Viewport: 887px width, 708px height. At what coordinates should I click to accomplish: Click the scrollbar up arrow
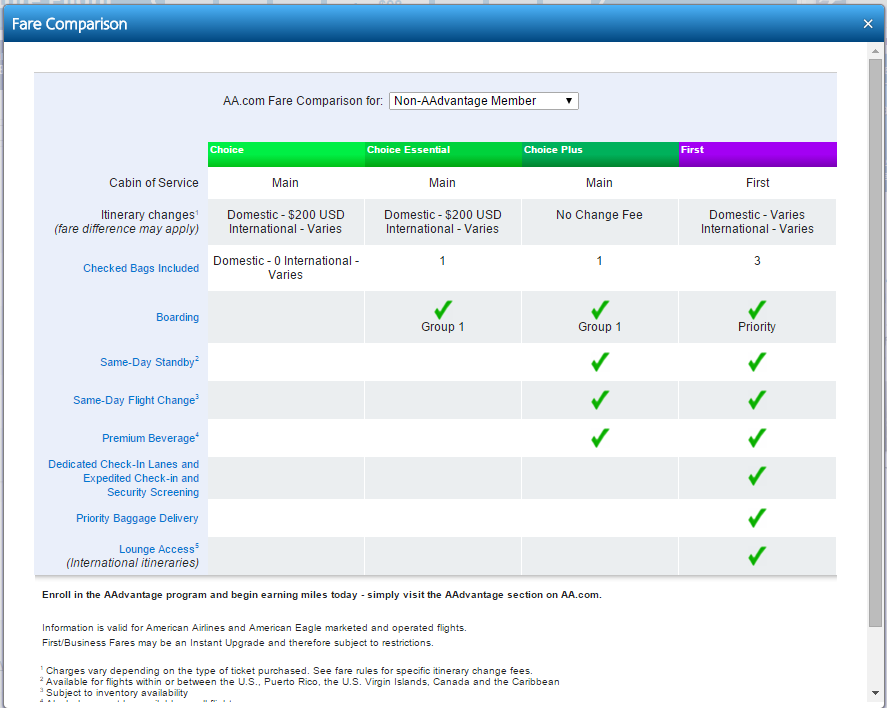(875, 51)
